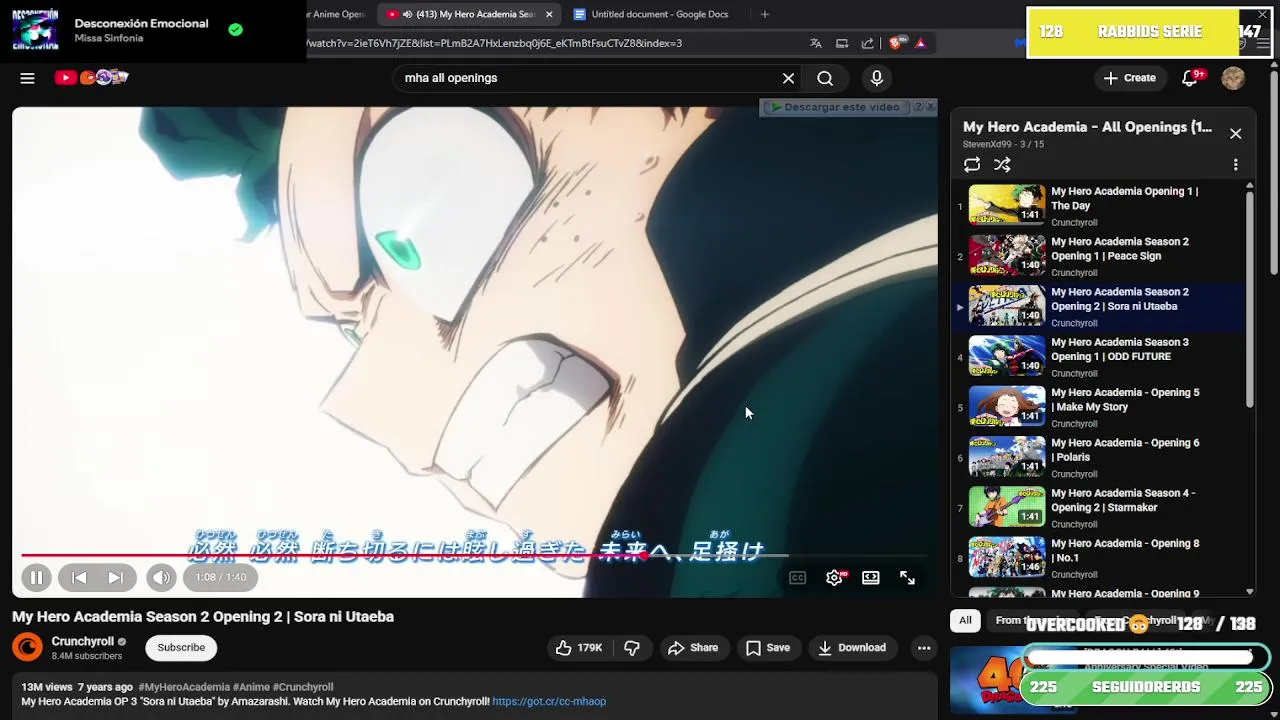Close the 'Descargar este video' overlay
Image resolution: width=1280 pixels, height=720 pixels.
(930, 106)
